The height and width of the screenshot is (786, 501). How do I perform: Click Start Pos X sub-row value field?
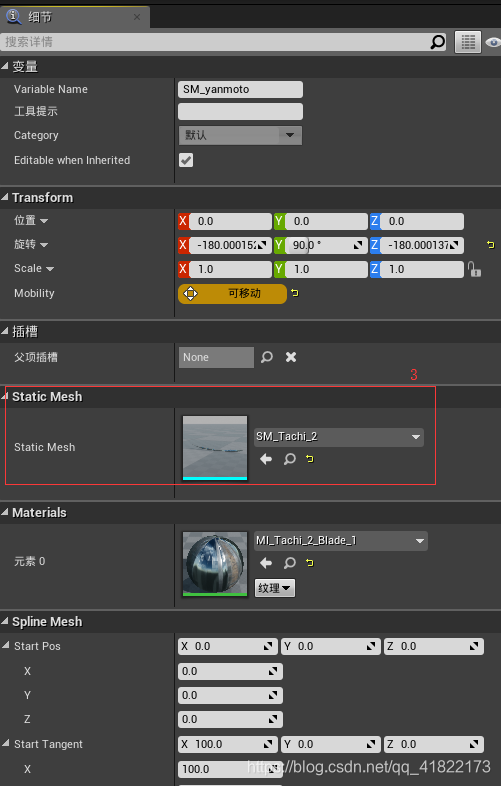point(230,671)
